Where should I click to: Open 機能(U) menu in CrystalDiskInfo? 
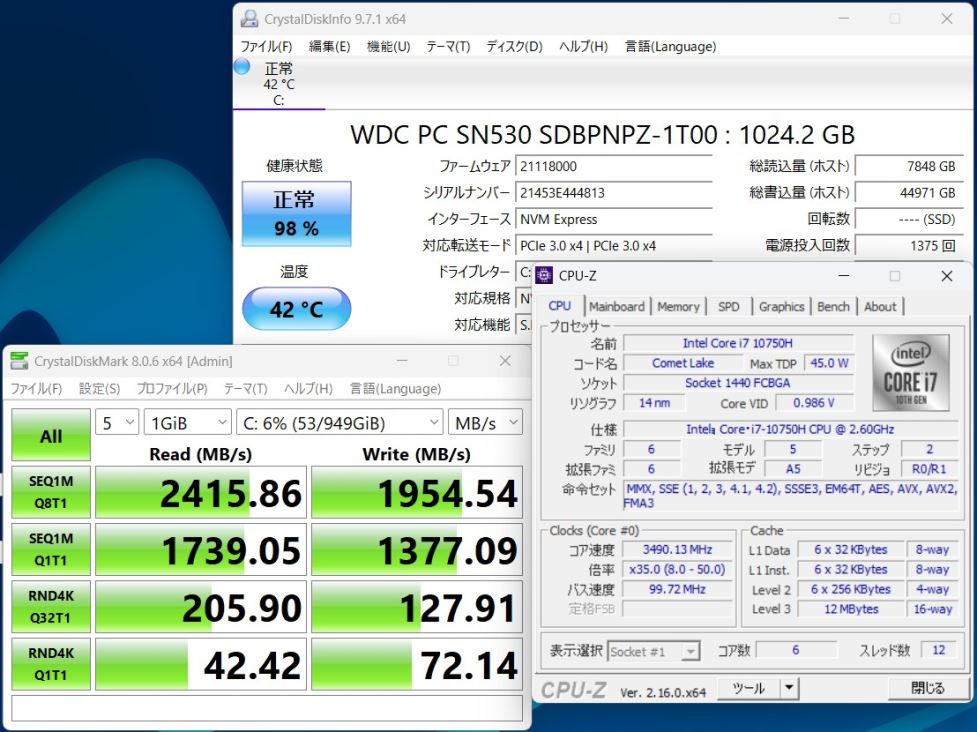tap(388, 46)
